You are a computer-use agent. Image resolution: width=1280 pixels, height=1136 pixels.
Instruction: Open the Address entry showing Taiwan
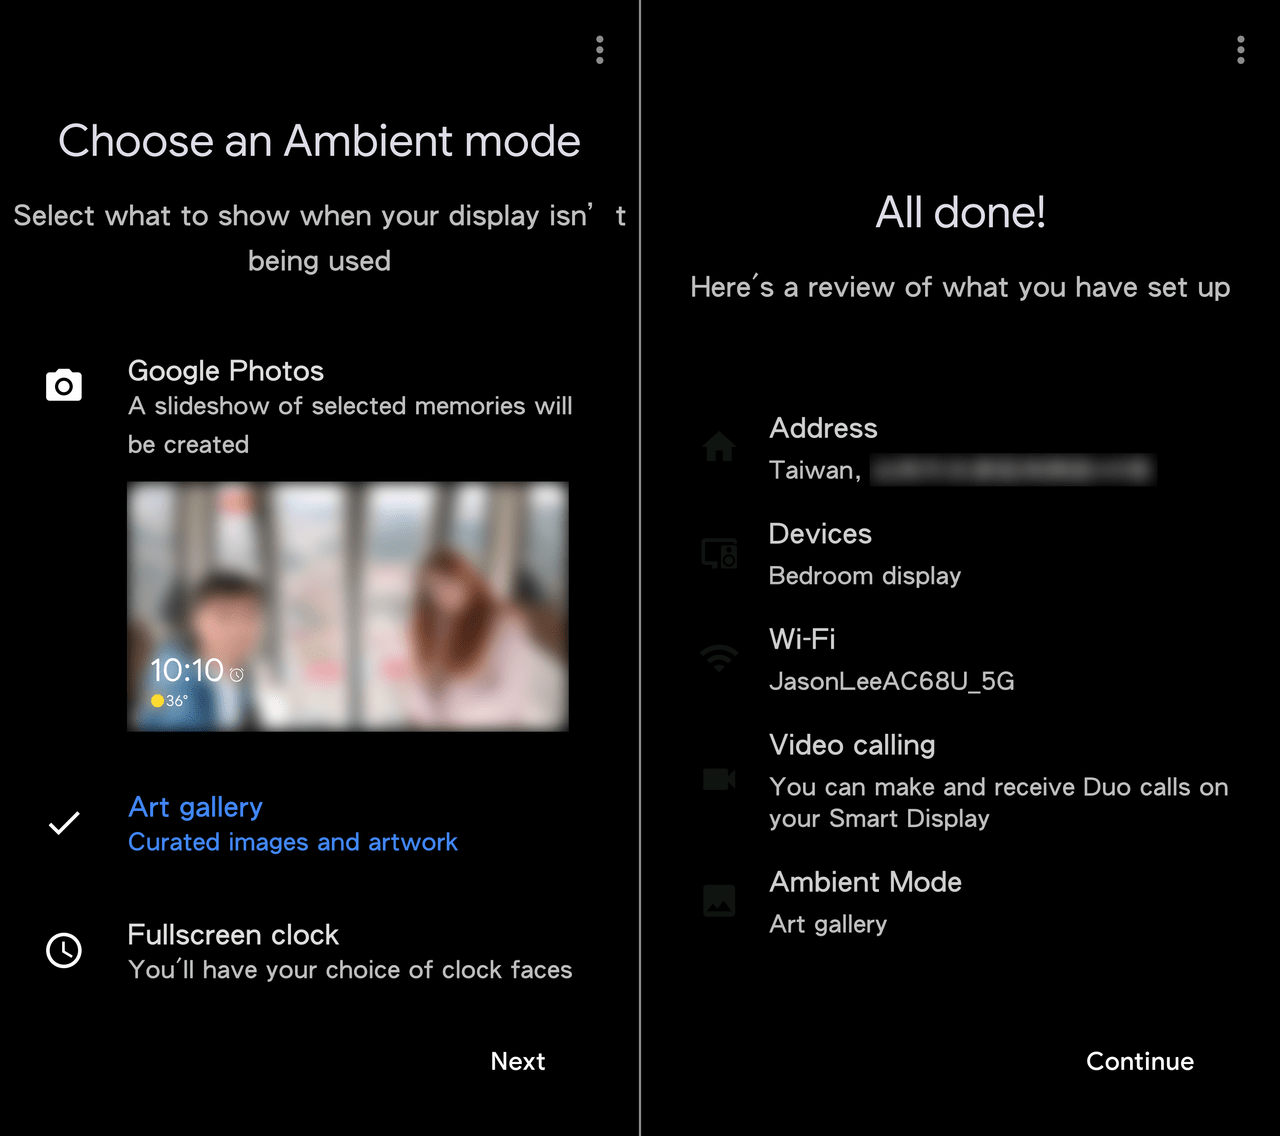pyautogui.click(x=960, y=448)
